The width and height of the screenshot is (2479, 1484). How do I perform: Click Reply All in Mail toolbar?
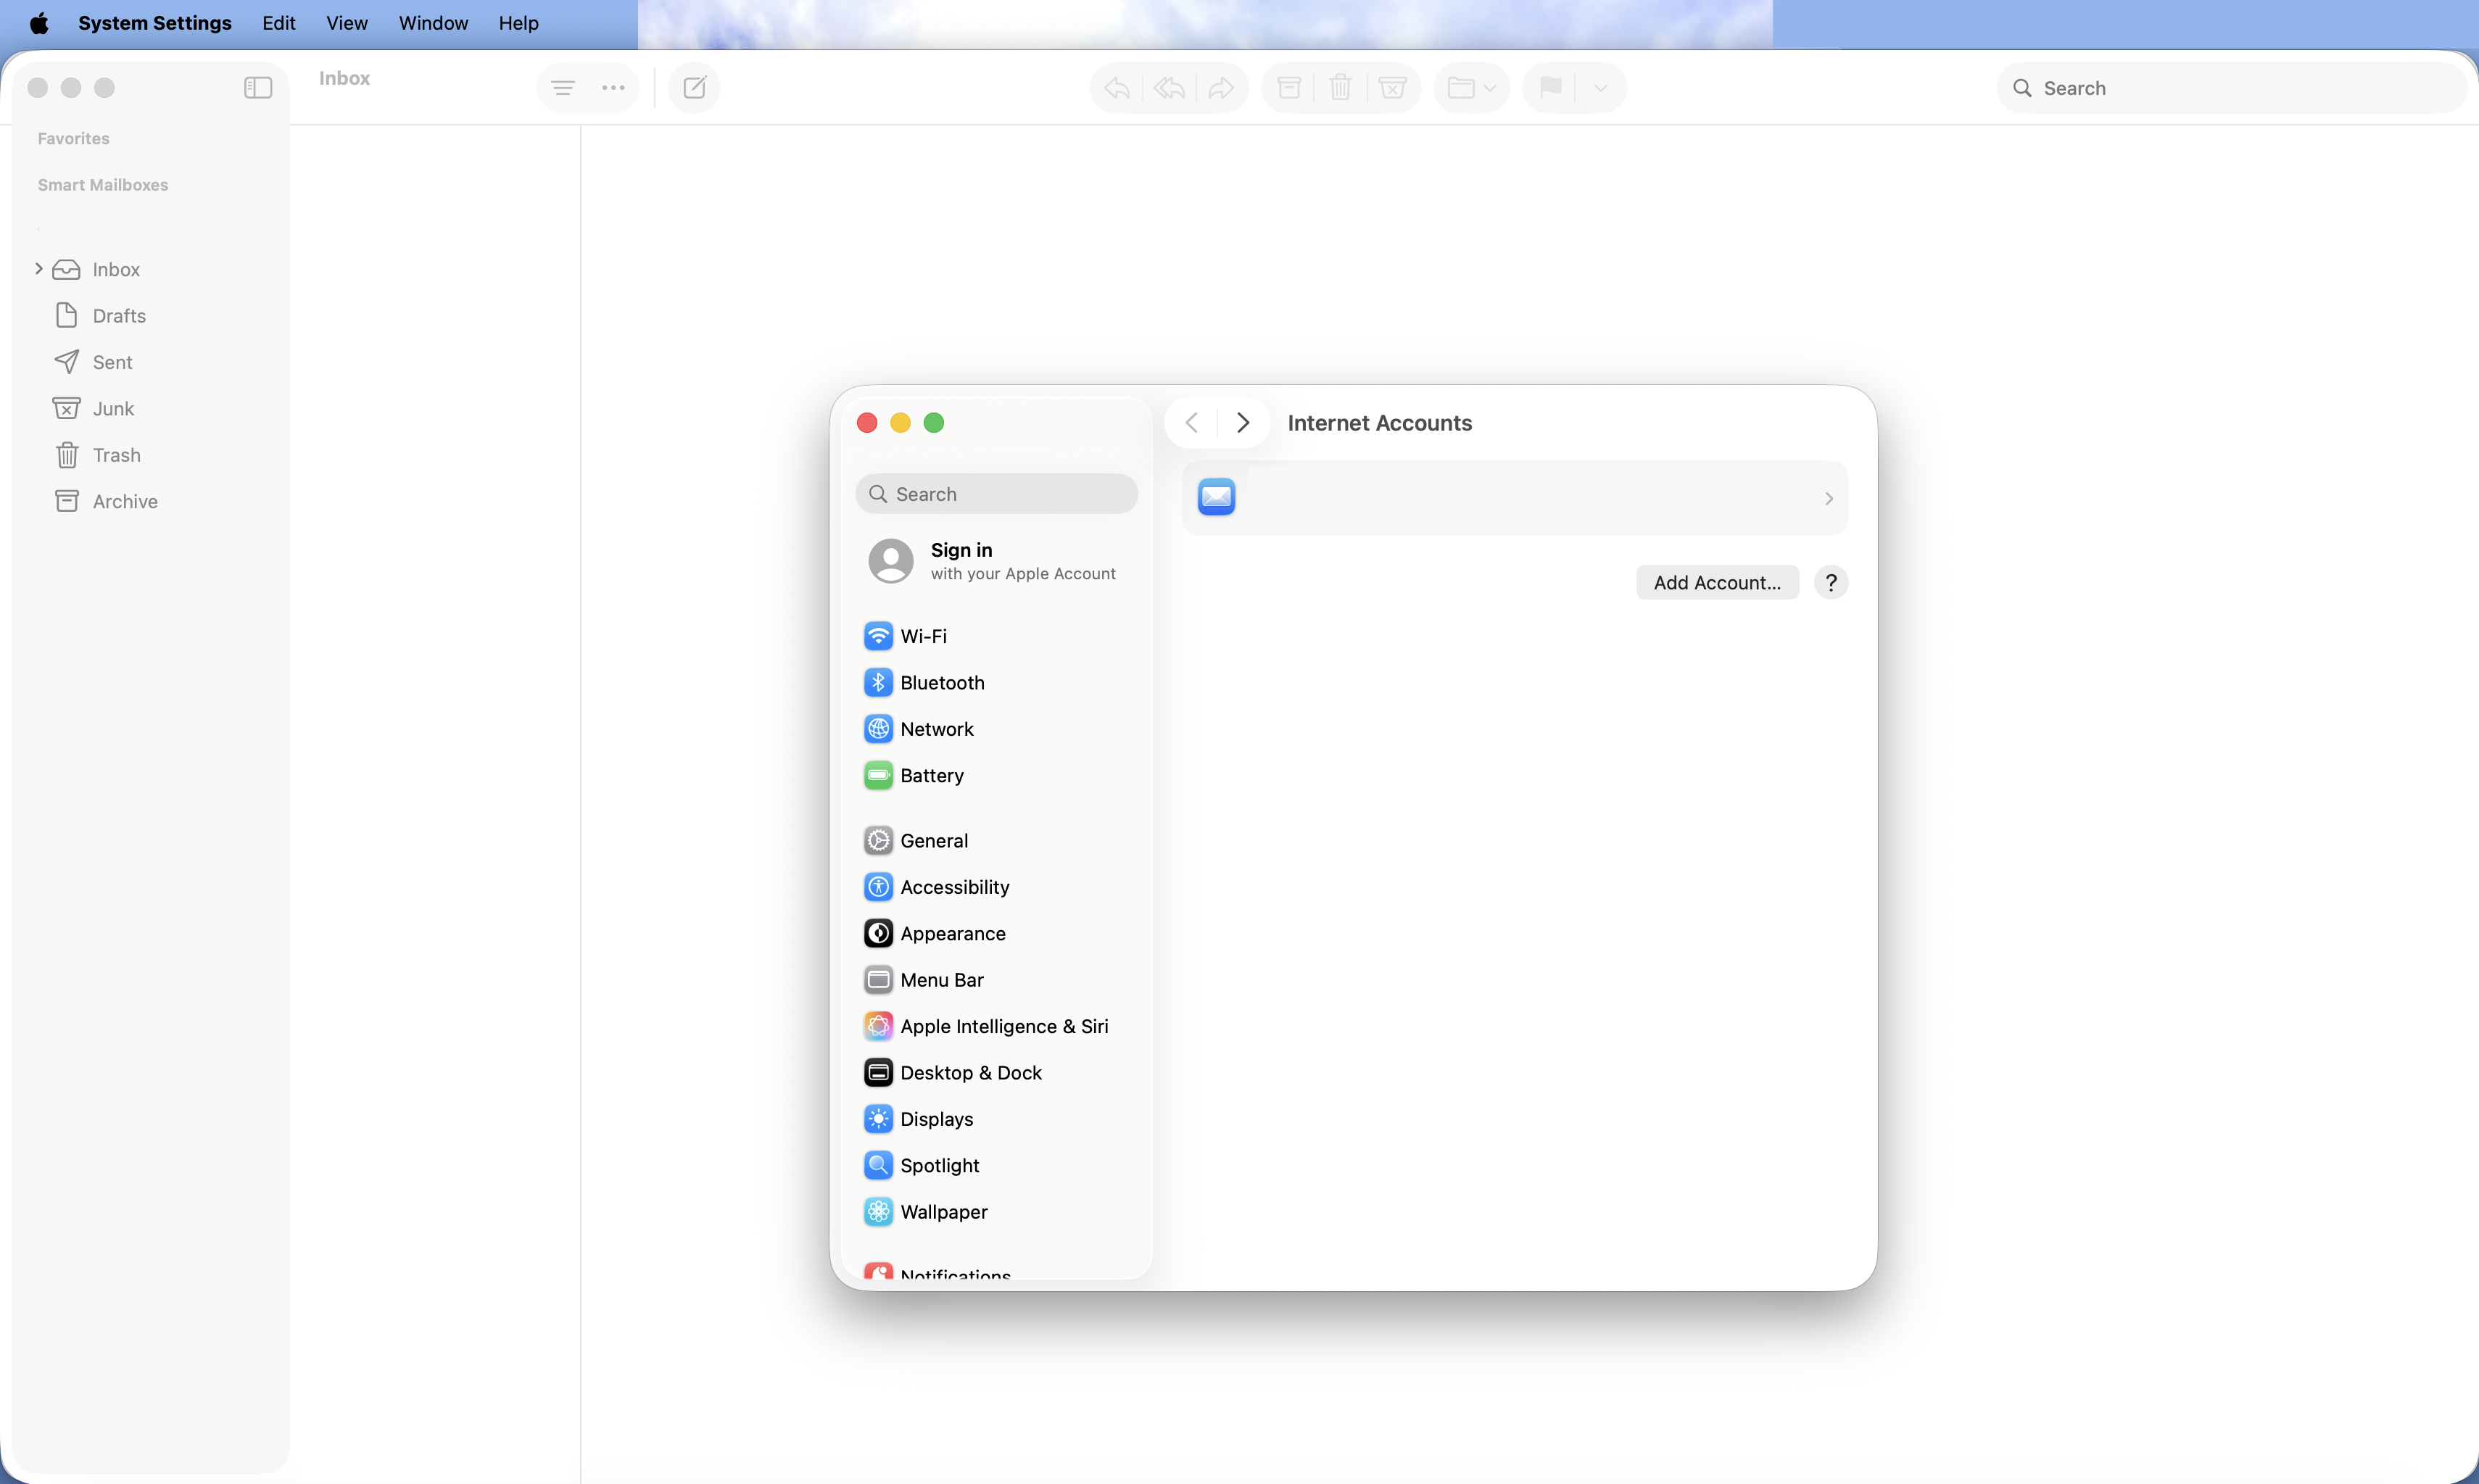coord(1169,88)
